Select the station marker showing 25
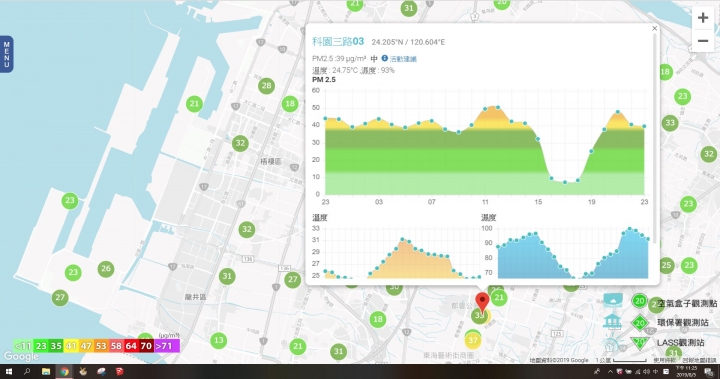Image resolution: width=720 pixels, height=379 pixels. pos(666,265)
